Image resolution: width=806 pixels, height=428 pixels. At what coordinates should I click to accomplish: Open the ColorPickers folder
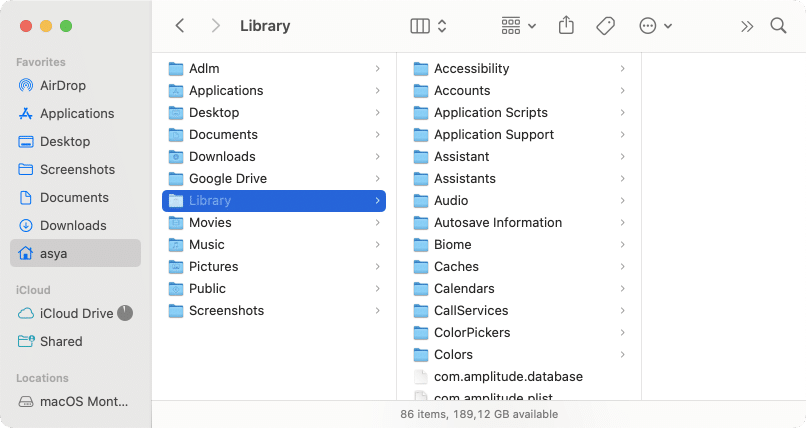(519, 333)
